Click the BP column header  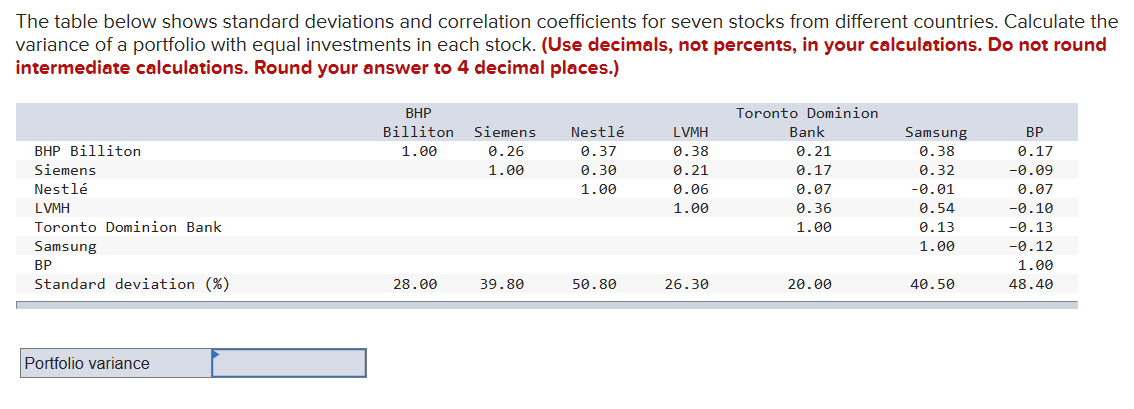1035,132
